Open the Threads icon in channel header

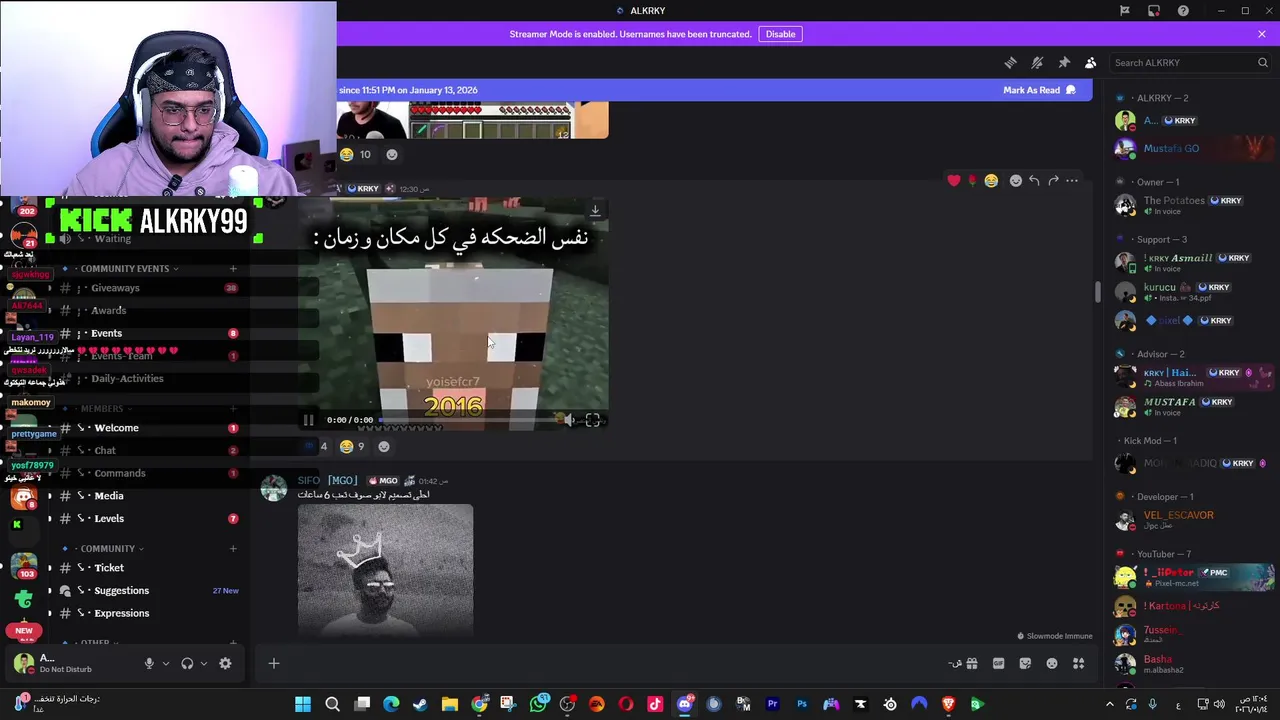pyautogui.click(x=1010, y=62)
